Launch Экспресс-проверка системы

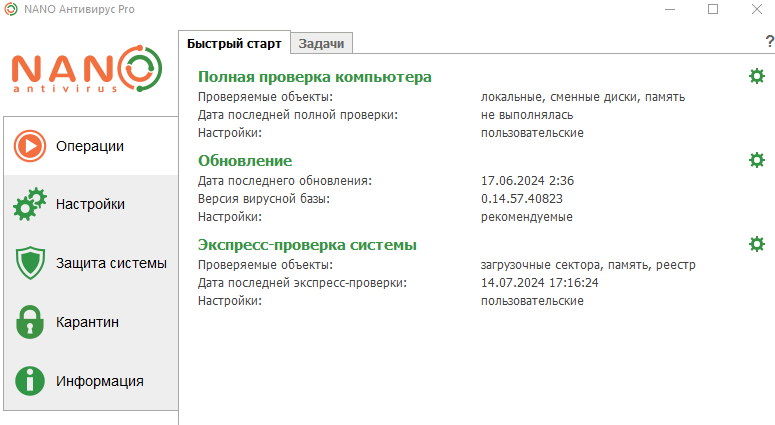coord(307,245)
